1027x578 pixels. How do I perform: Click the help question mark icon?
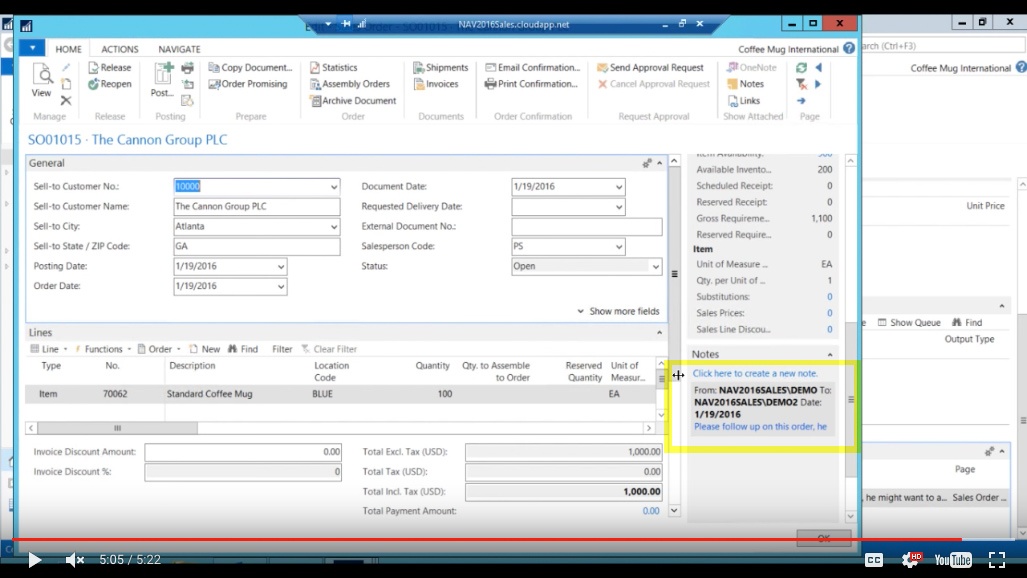[849, 48]
